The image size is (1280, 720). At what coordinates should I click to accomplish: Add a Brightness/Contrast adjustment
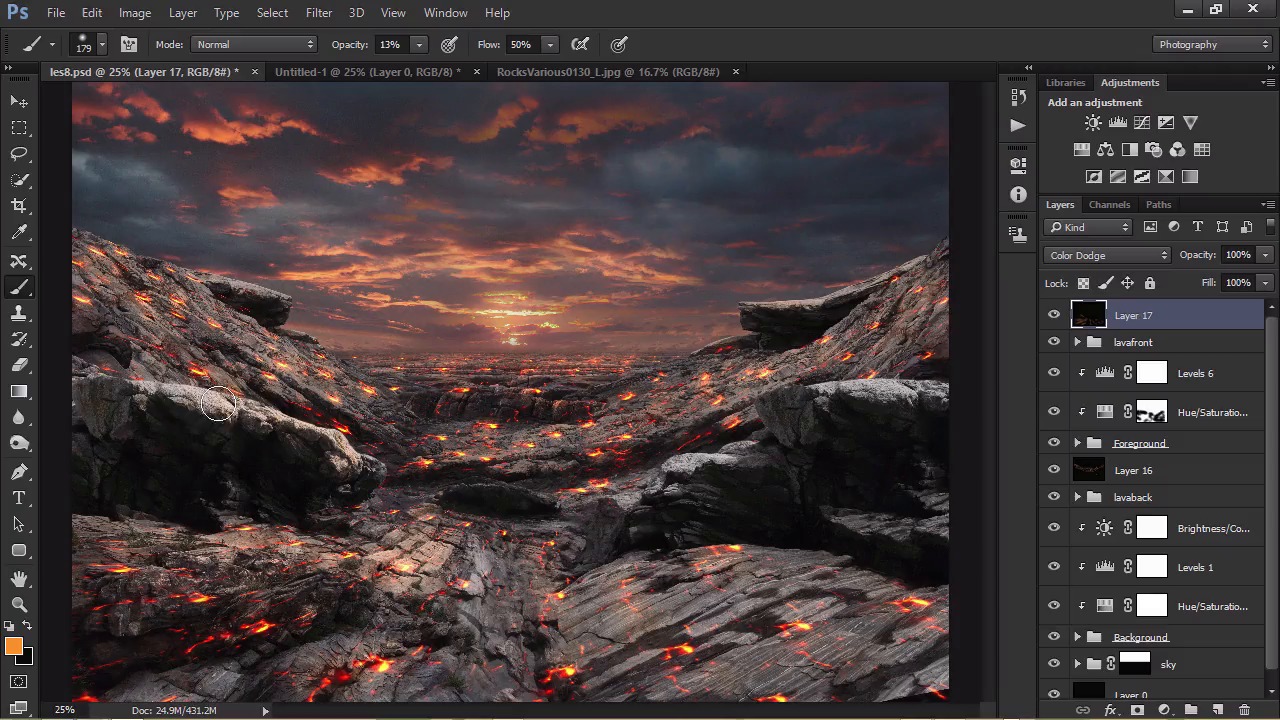(1093, 123)
